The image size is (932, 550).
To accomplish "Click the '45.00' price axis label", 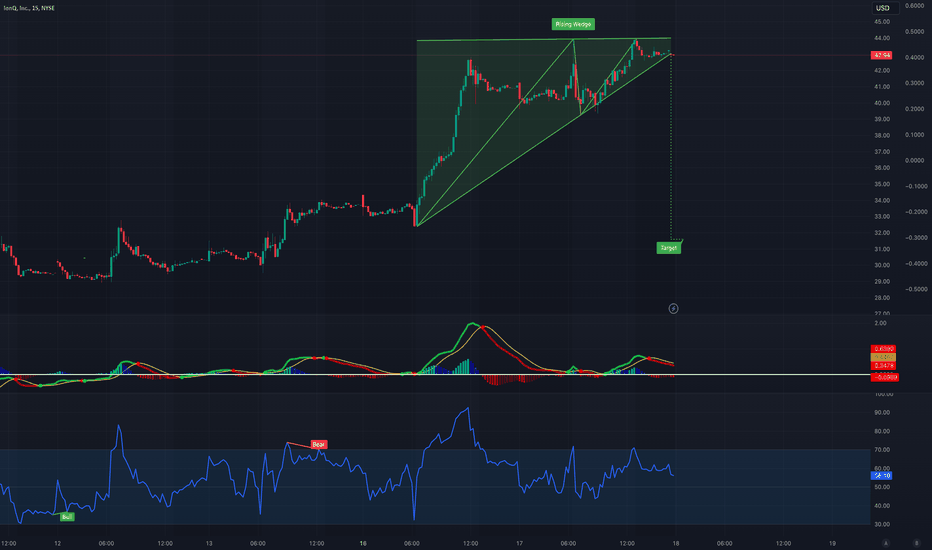I will 881,22.
